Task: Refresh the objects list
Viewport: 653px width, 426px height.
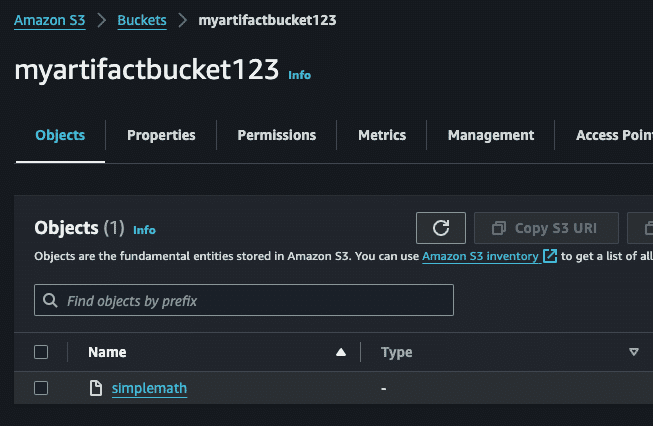Action: click(x=441, y=228)
